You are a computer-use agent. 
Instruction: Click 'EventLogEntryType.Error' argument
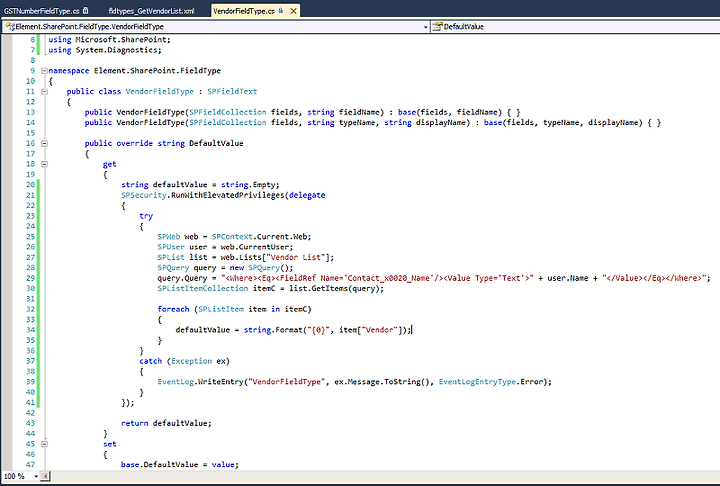(490, 382)
